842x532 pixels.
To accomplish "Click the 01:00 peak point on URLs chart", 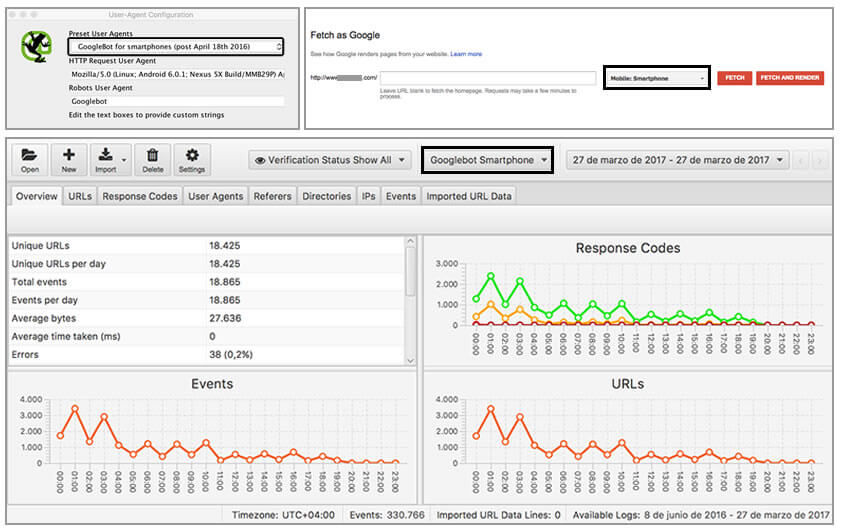I will 490,409.
